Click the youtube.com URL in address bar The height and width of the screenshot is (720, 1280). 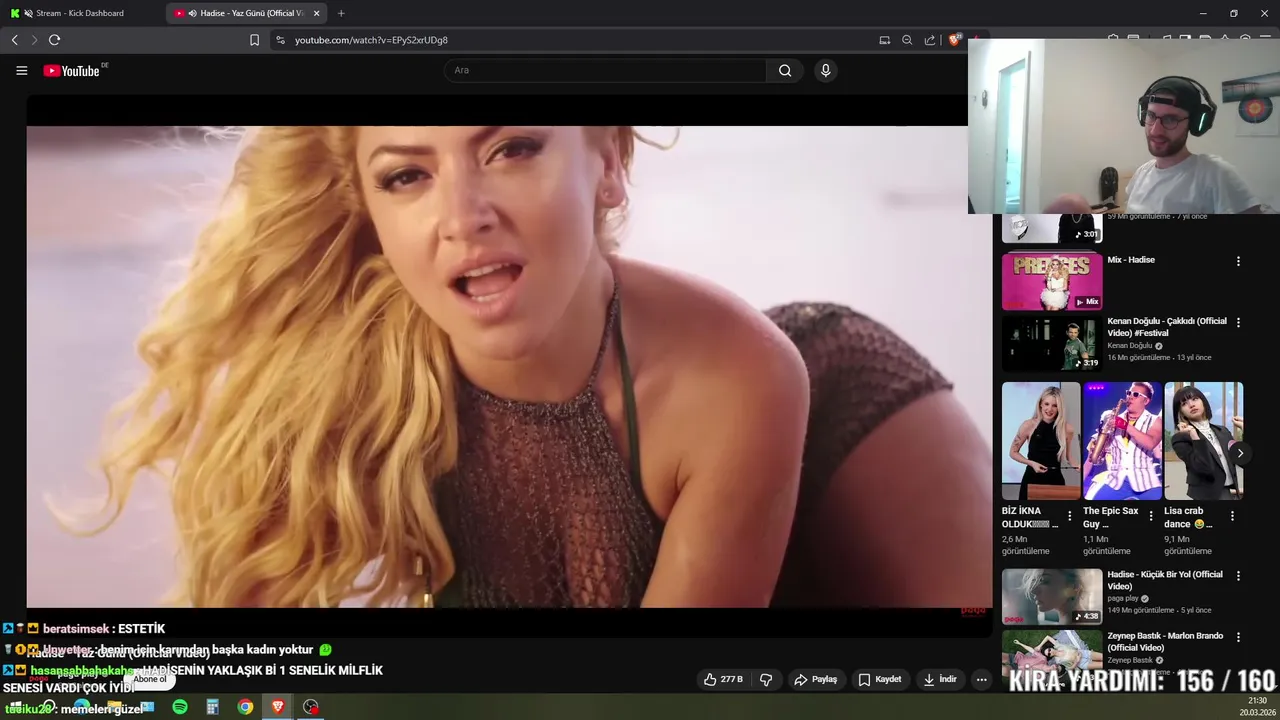371,40
